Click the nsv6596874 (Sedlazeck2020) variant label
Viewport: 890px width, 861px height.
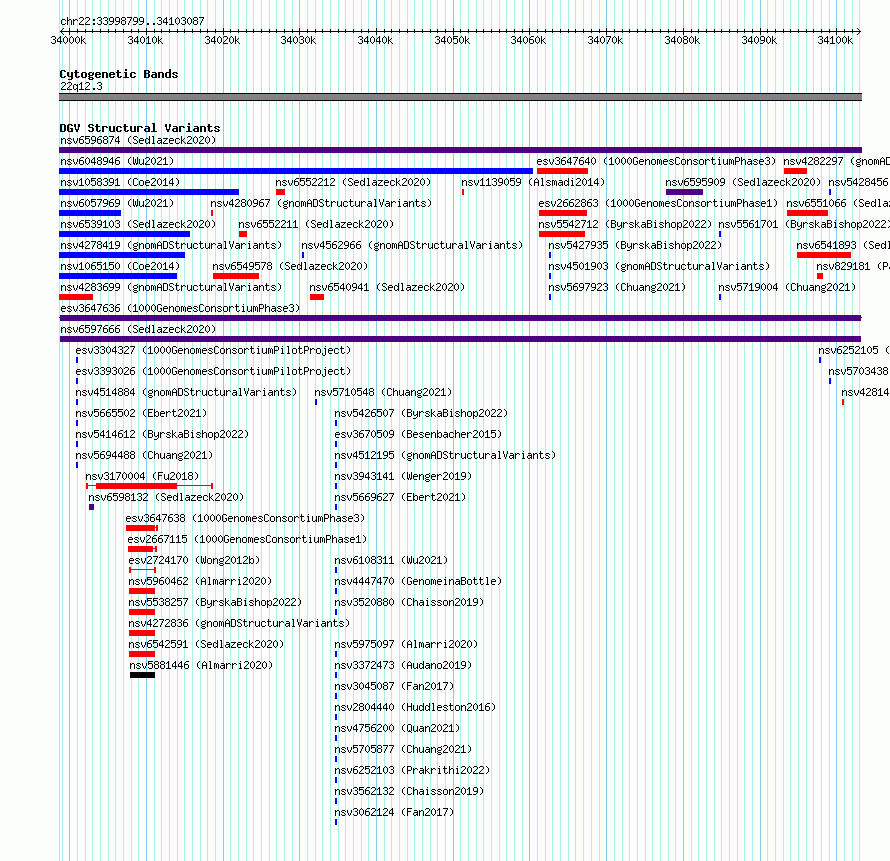tap(138, 140)
